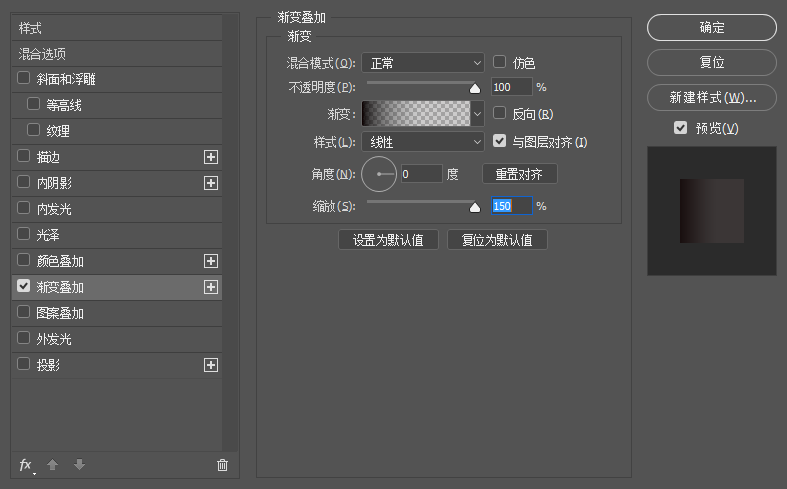Click the 新建样式 button
Viewport: 787px width, 489px height.
coord(712,97)
